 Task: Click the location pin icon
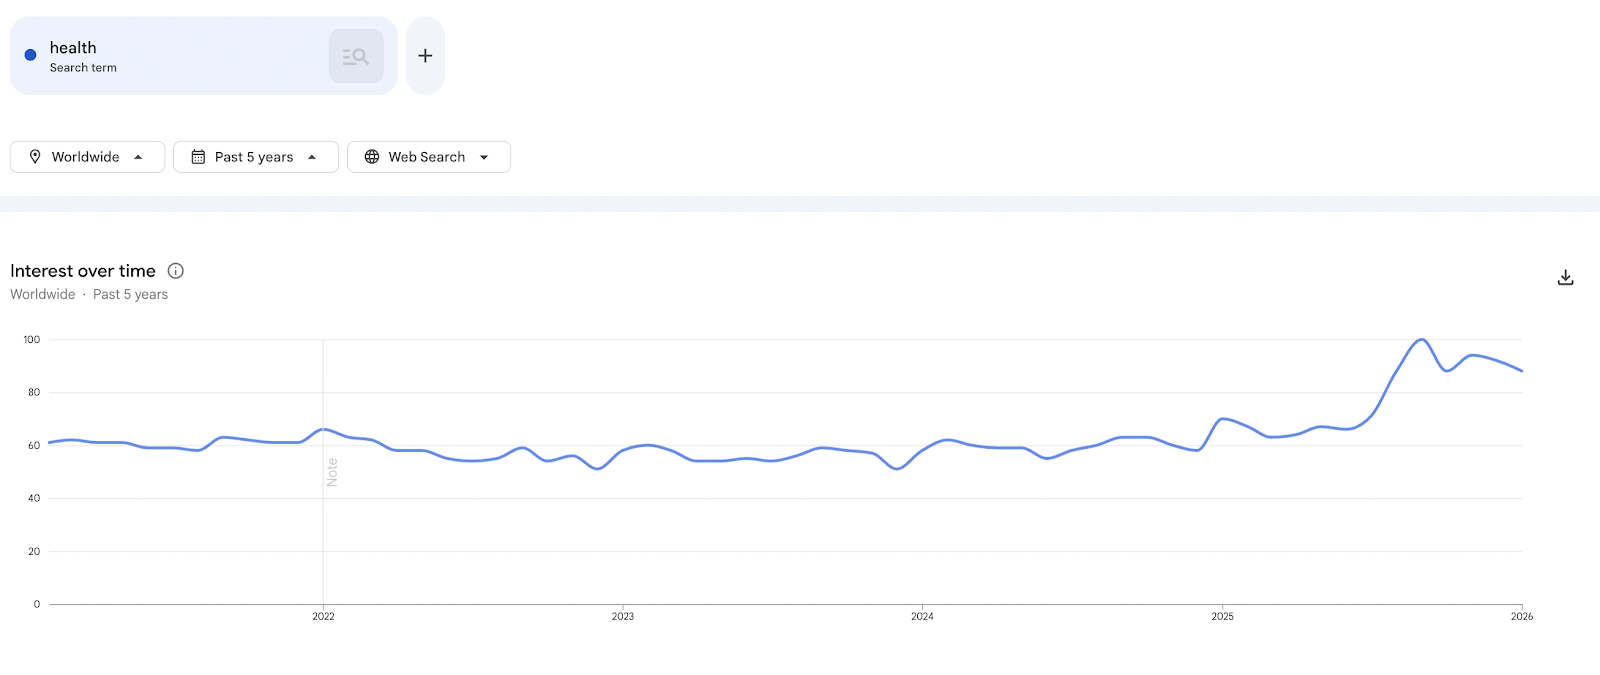(35, 157)
